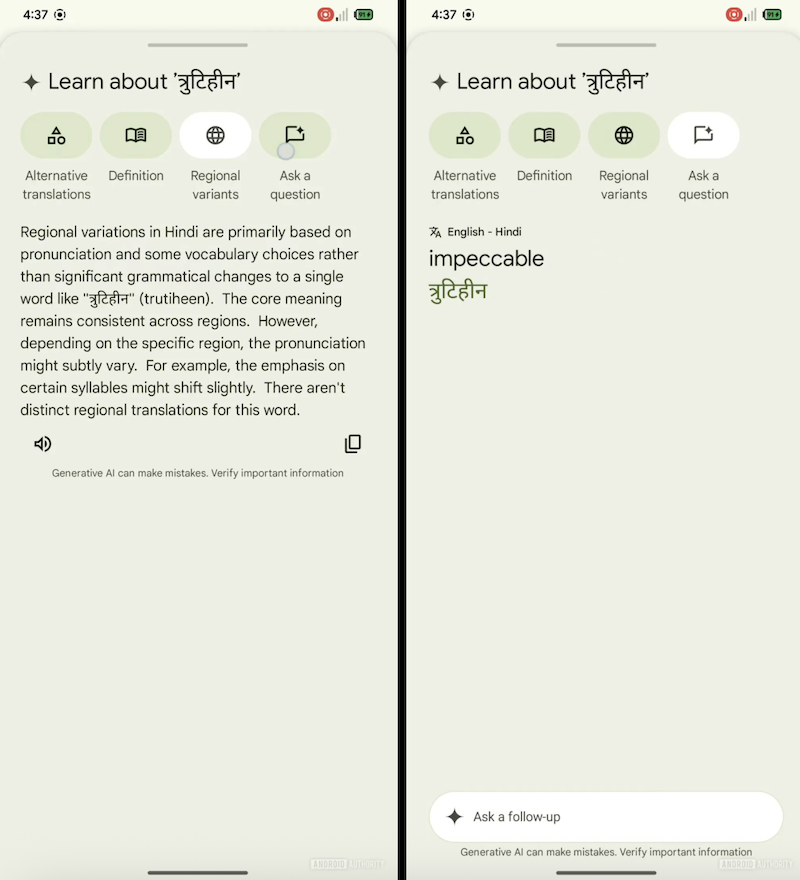Viewport: 800px width, 880px height.
Task: Grab the bottom sheet drag handle on right screen
Action: pos(606,45)
